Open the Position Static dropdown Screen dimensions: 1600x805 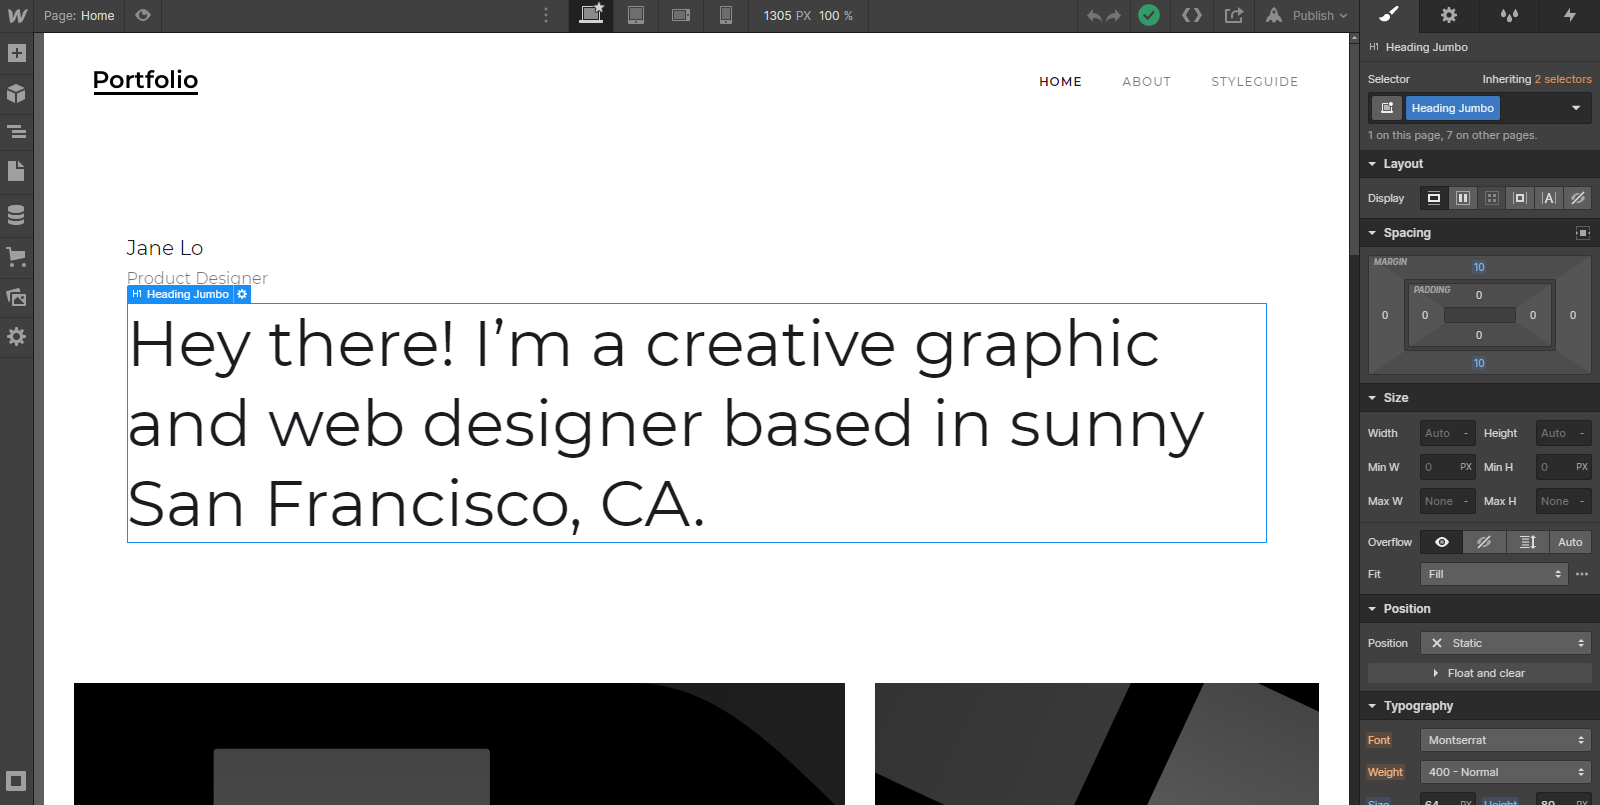pyautogui.click(x=1506, y=643)
